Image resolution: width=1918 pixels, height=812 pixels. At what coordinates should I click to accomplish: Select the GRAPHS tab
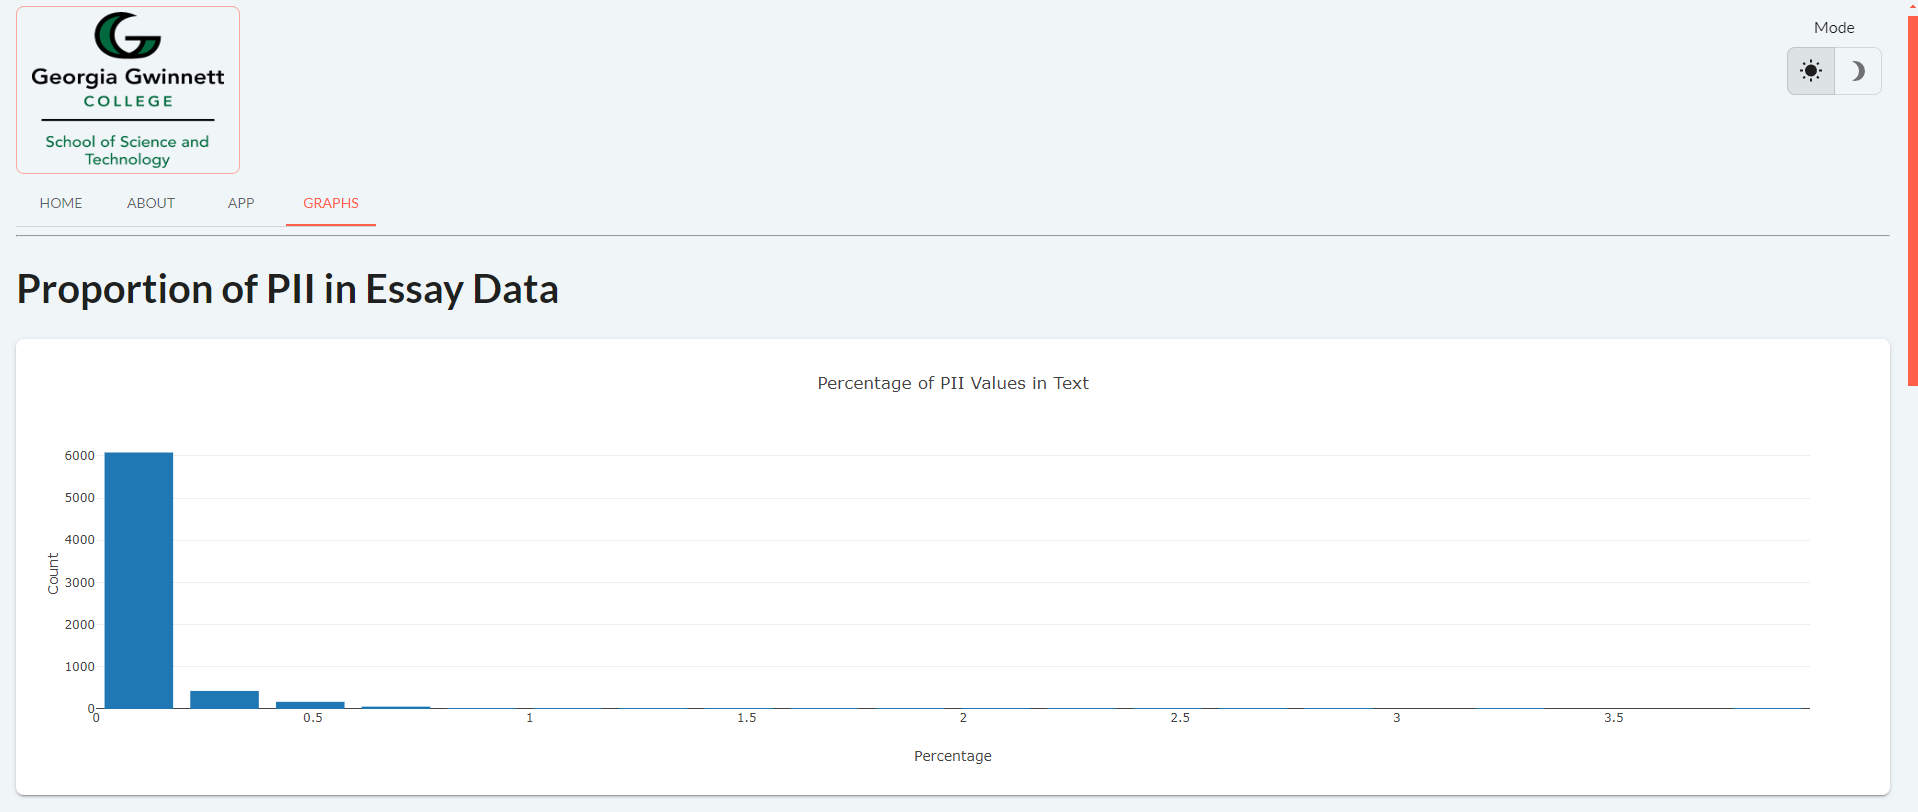tap(331, 203)
